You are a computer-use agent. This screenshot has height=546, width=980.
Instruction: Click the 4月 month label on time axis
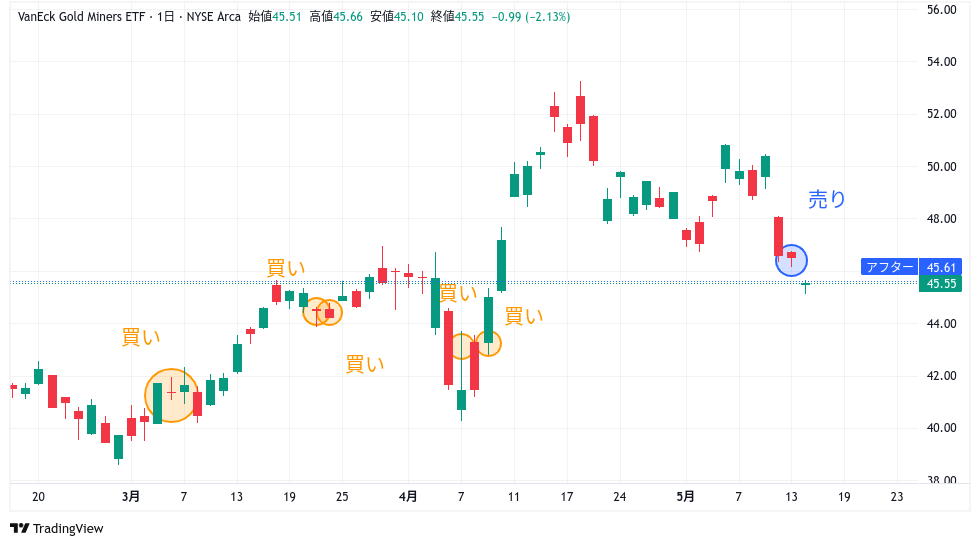click(x=408, y=497)
